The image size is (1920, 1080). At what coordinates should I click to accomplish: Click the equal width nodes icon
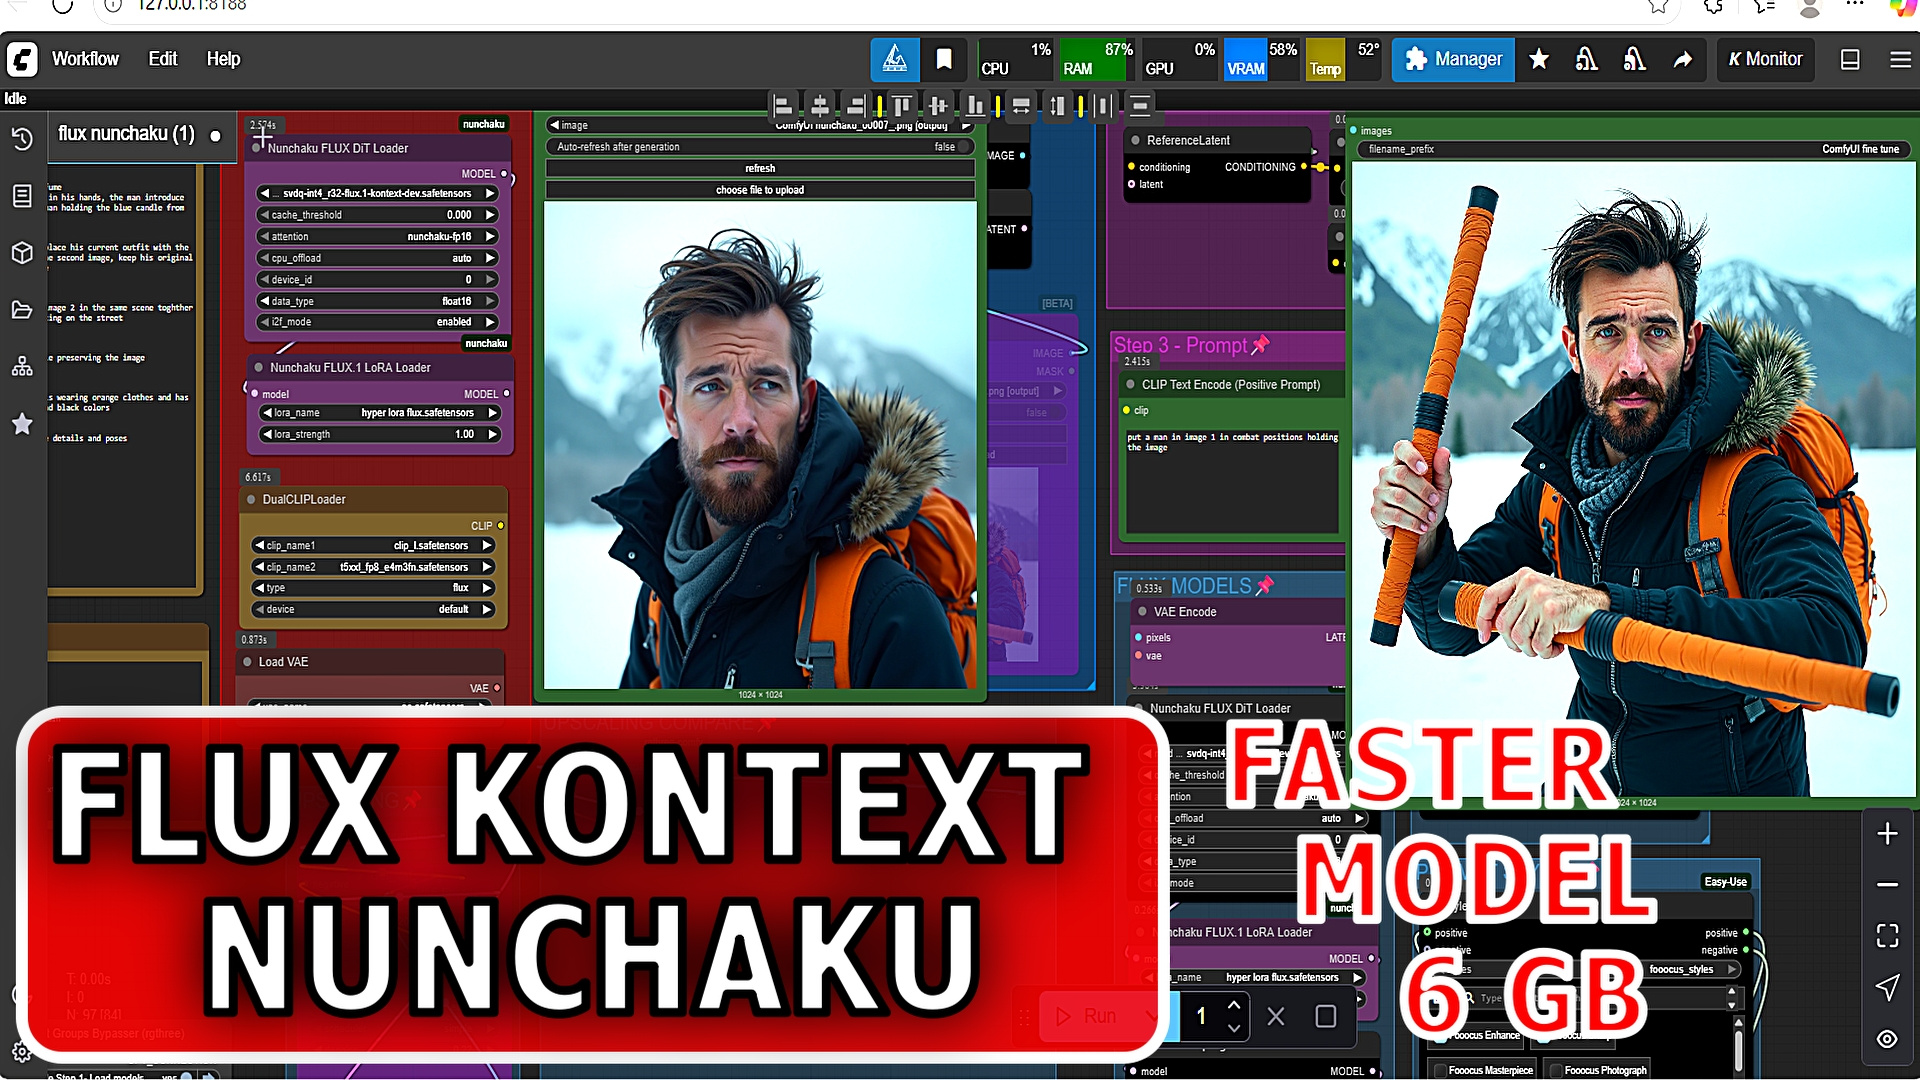click(x=1021, y=105)
